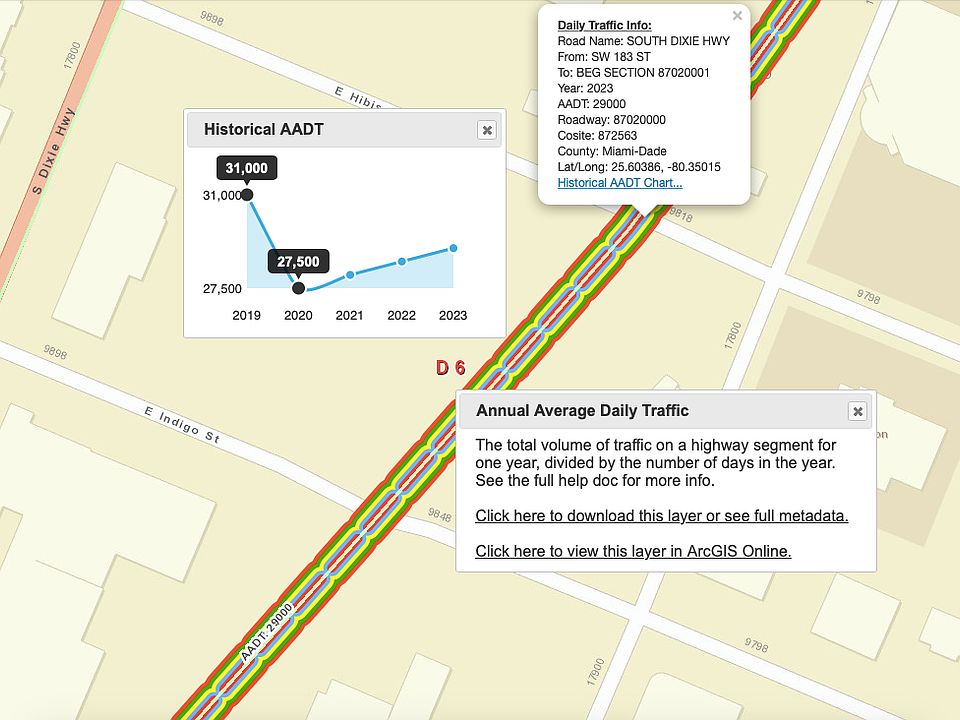Dismiss the Daily Traffic Info popup
Screen dimensions: 960x720
click(x=737, y=16)
